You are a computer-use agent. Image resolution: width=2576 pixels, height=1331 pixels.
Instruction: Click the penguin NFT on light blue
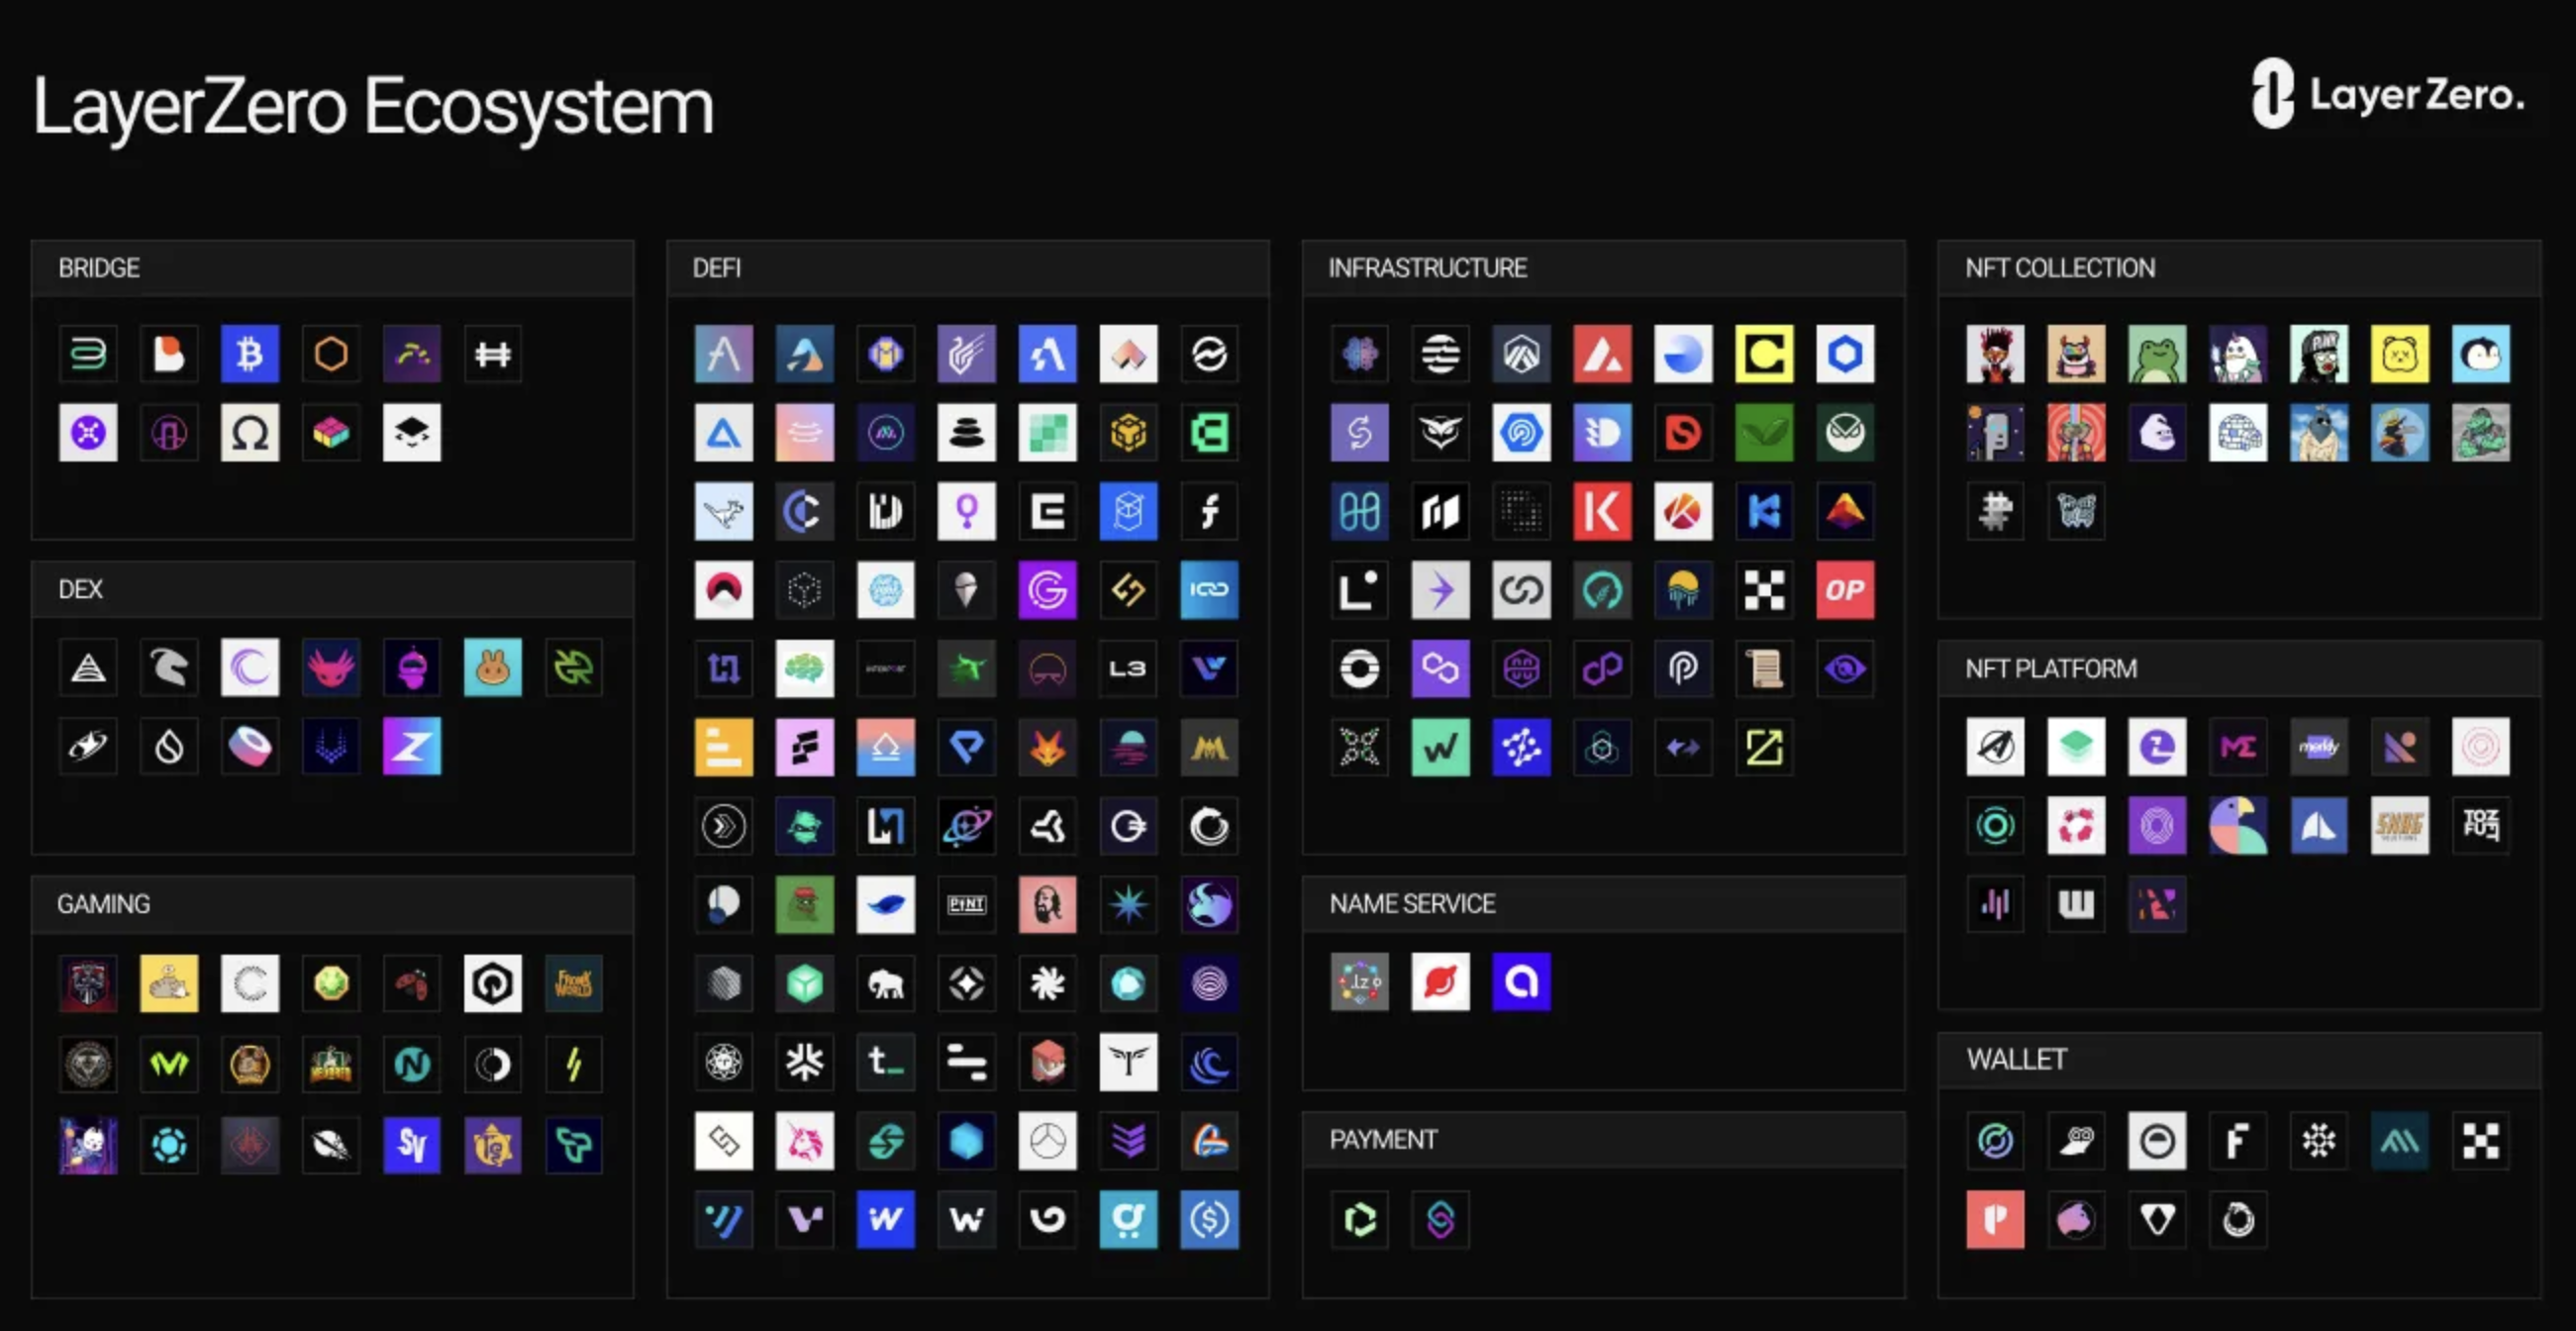[x=2481, y=354]
